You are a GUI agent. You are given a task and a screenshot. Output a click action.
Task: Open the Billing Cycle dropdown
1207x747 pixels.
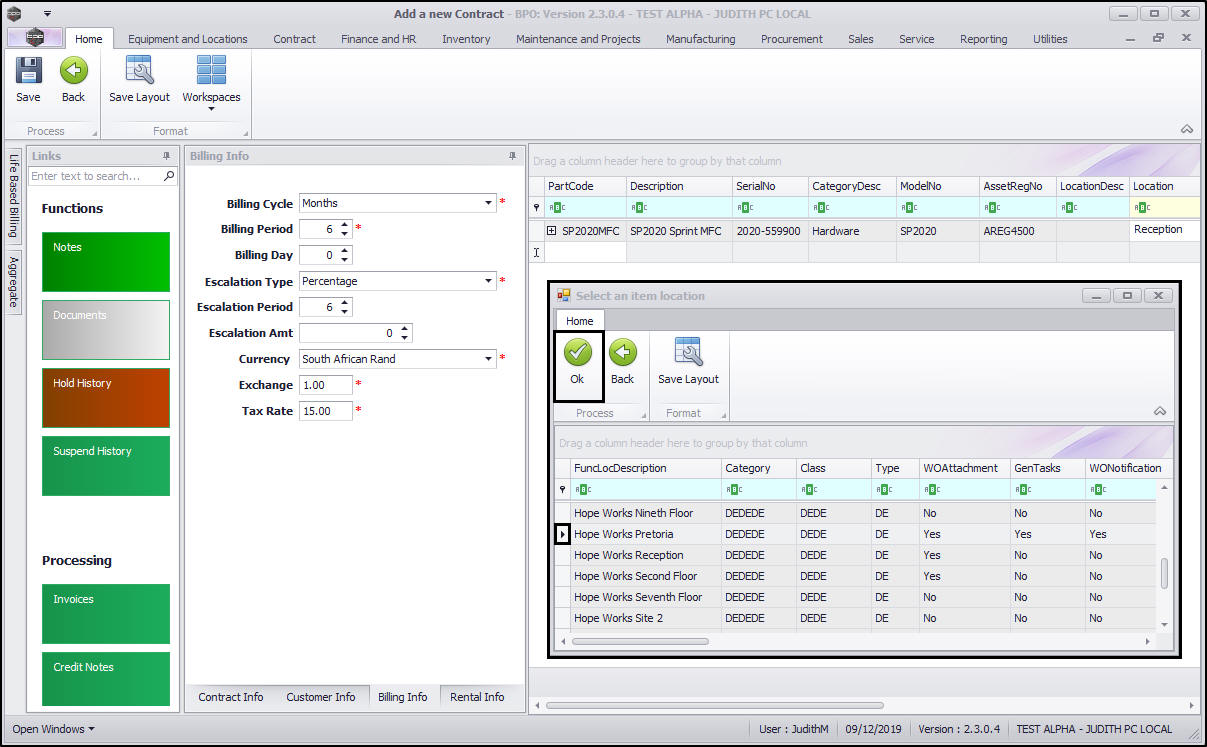pos(489,203)
